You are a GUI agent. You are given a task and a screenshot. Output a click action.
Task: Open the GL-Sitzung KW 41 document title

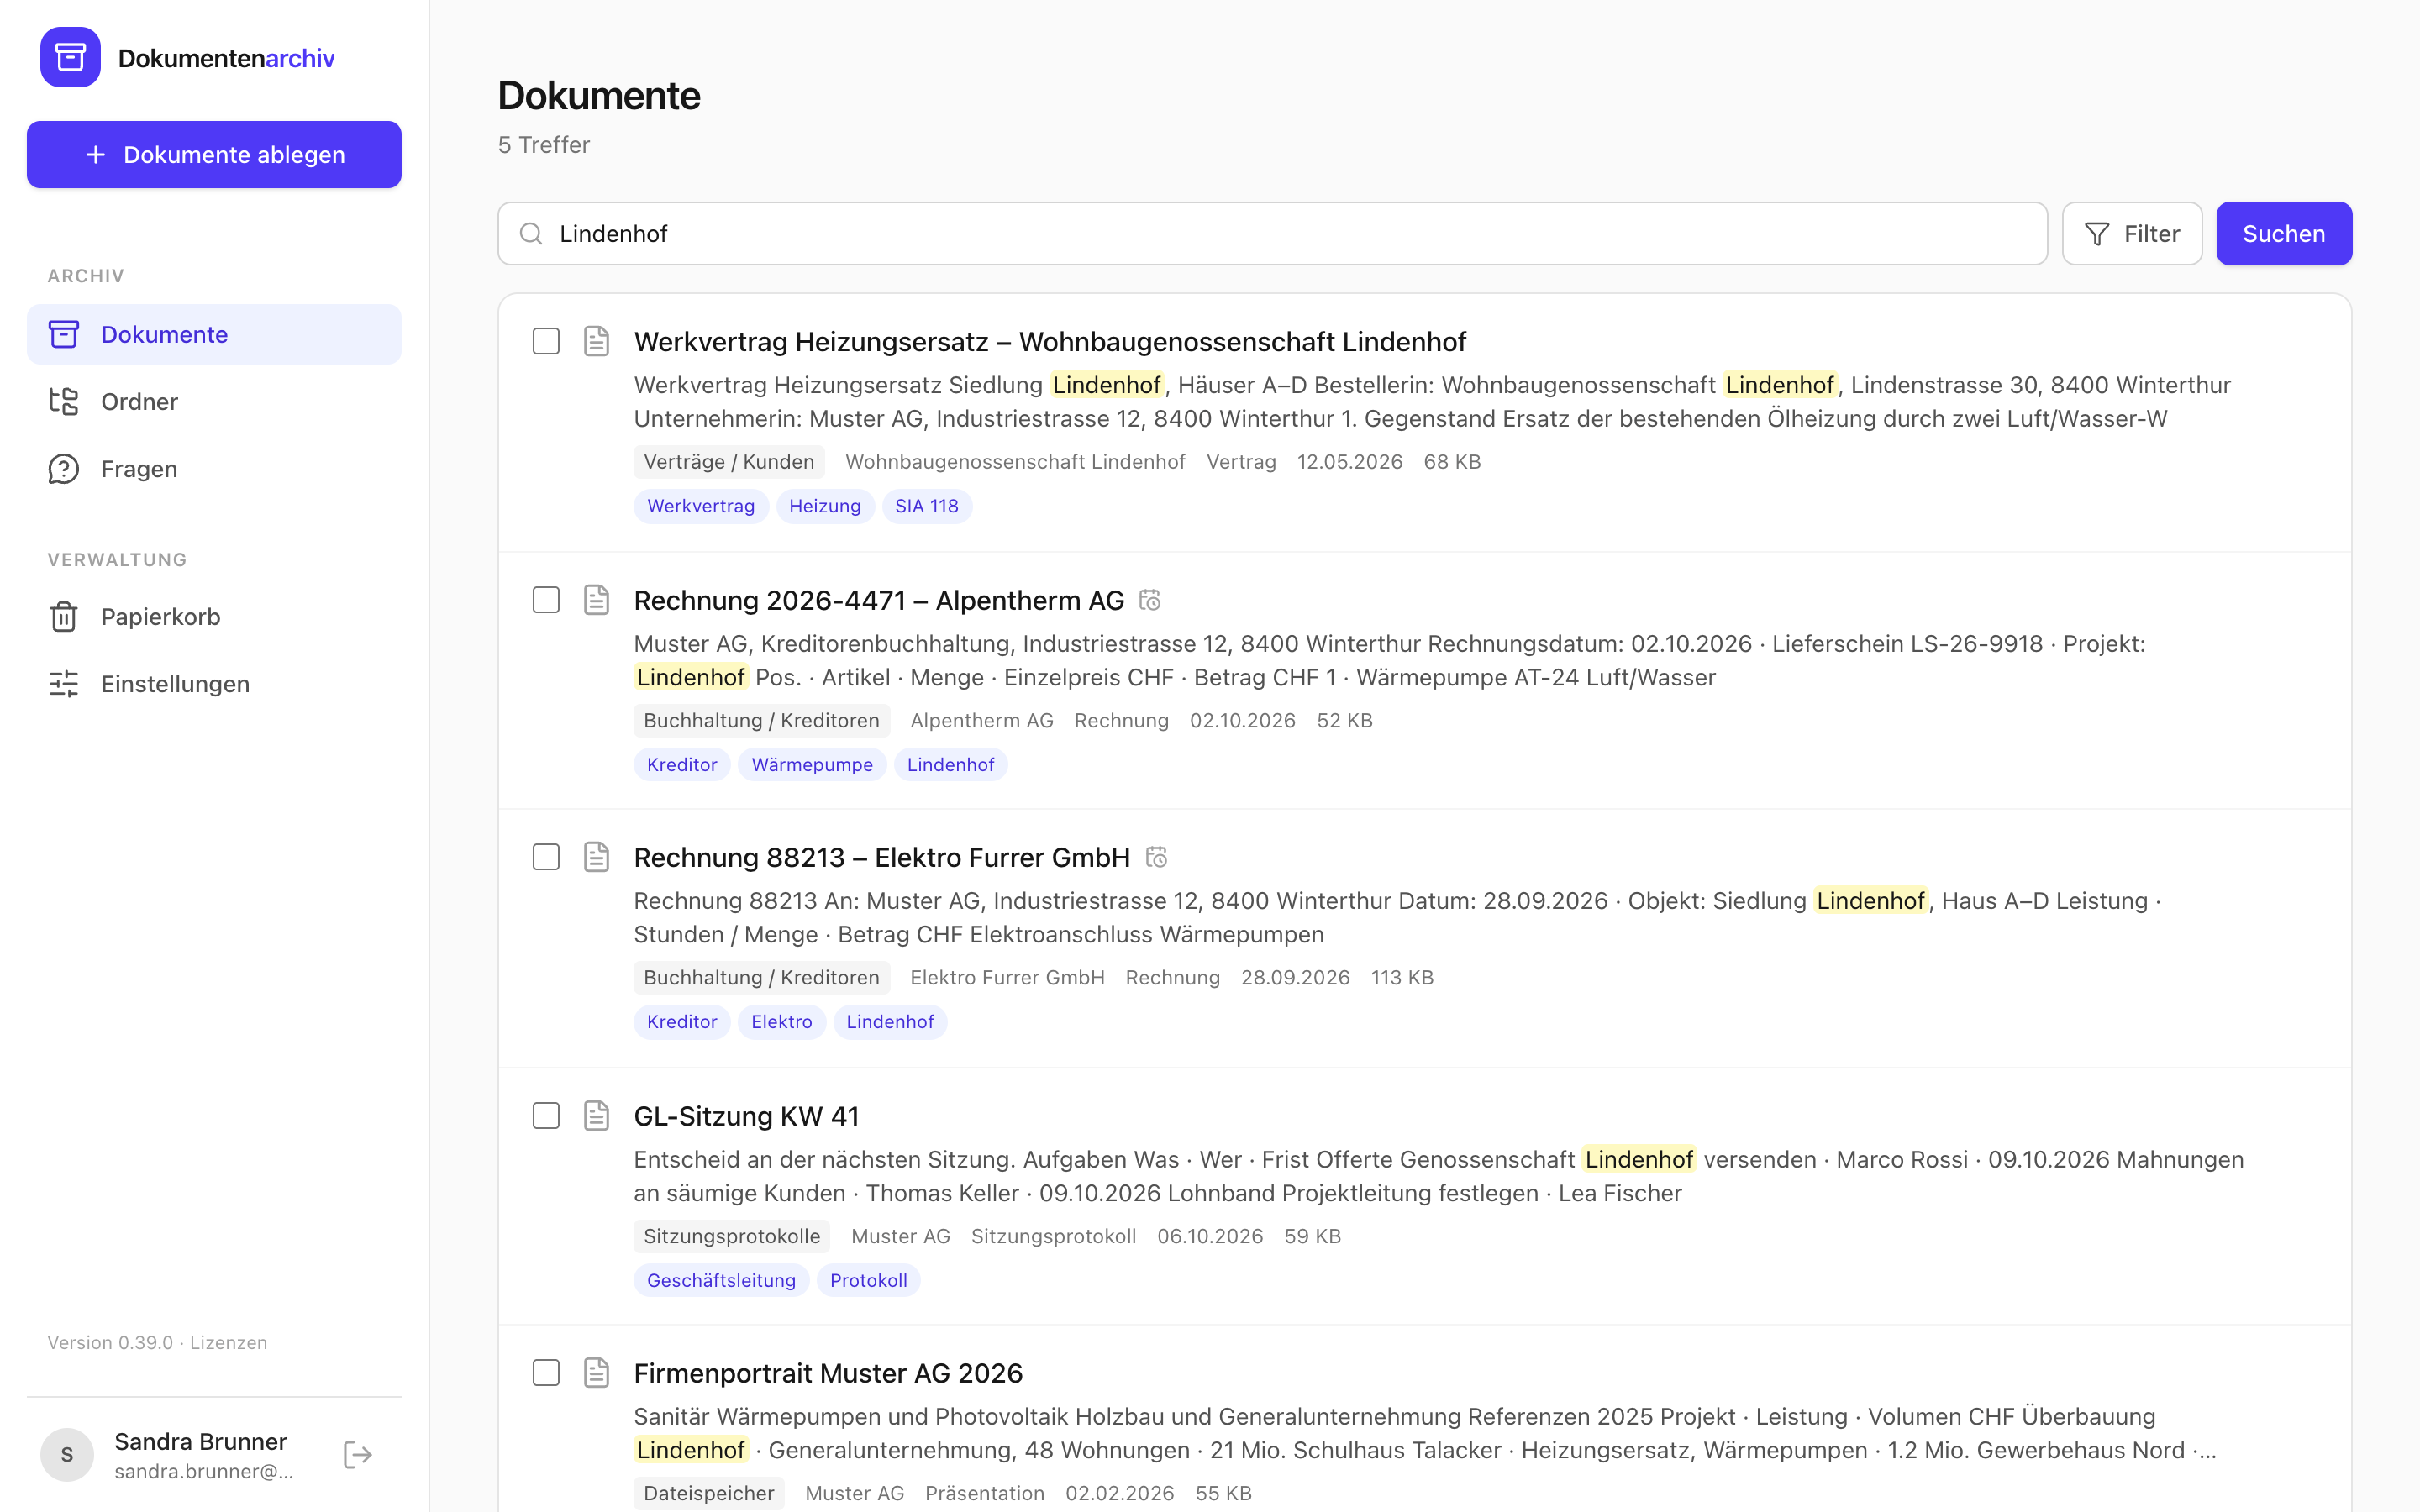point(746,1116)
